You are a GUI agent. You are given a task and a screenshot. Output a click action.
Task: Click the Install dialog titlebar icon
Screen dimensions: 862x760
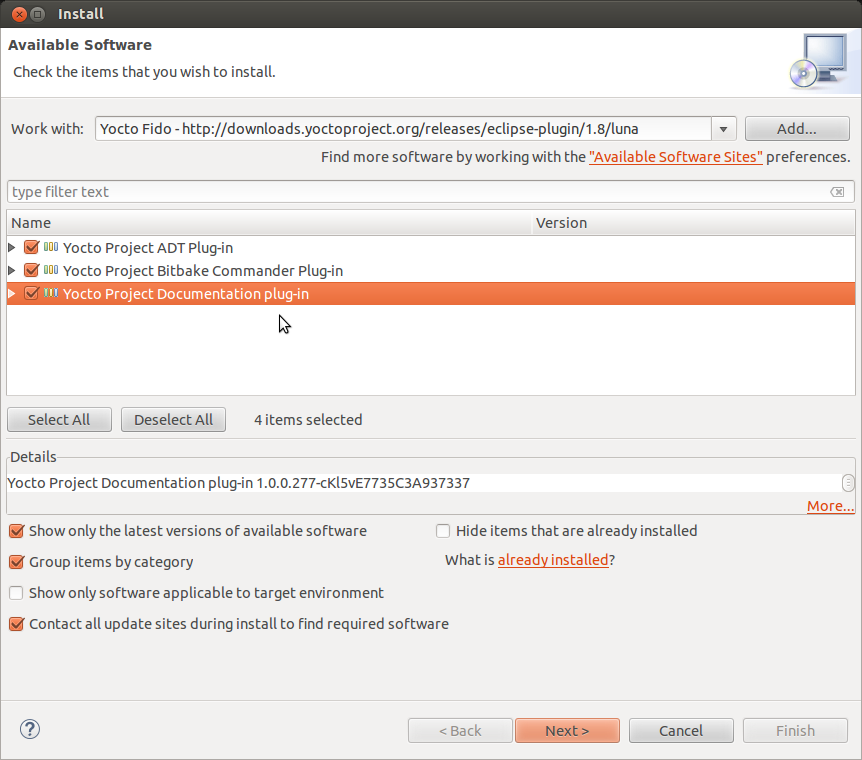[x=37, y=13]
